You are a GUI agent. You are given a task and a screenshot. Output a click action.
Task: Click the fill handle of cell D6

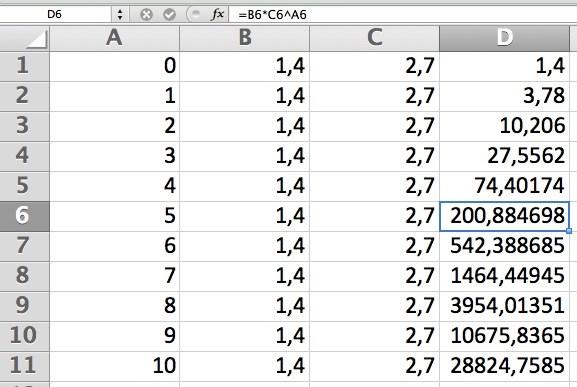pyautogui.click(x=569, y=231)
